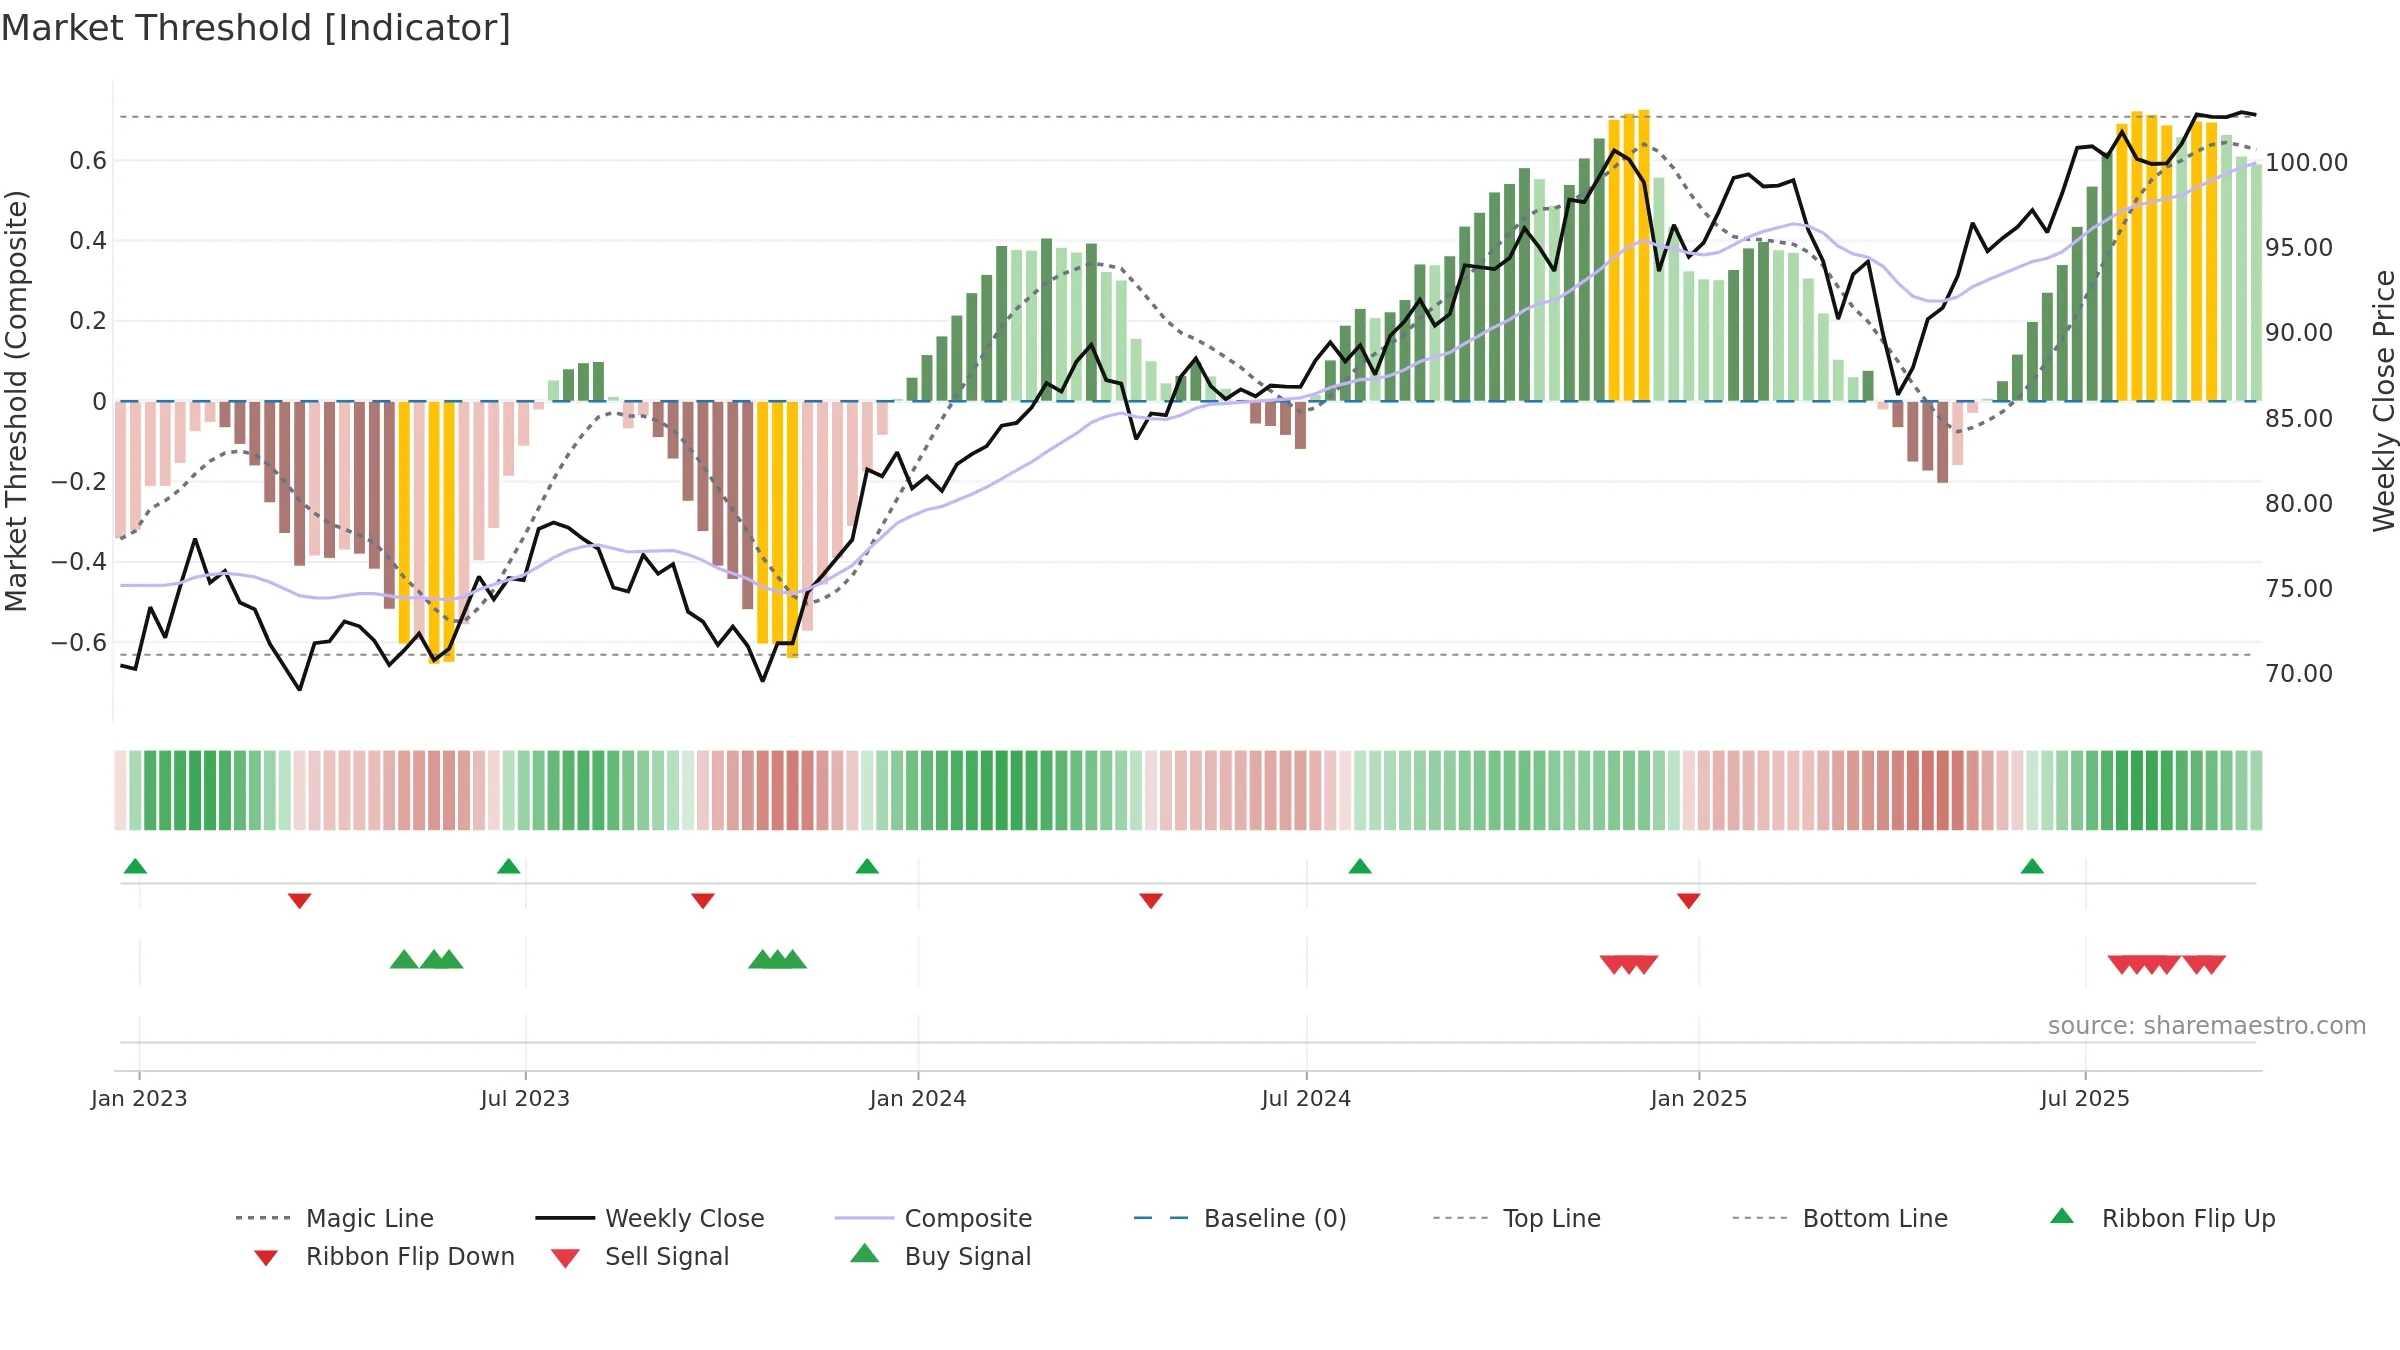Toggle the Composite legend entry
The width and height of the screenshot is (2400, 1350).
coord(933,1218)
